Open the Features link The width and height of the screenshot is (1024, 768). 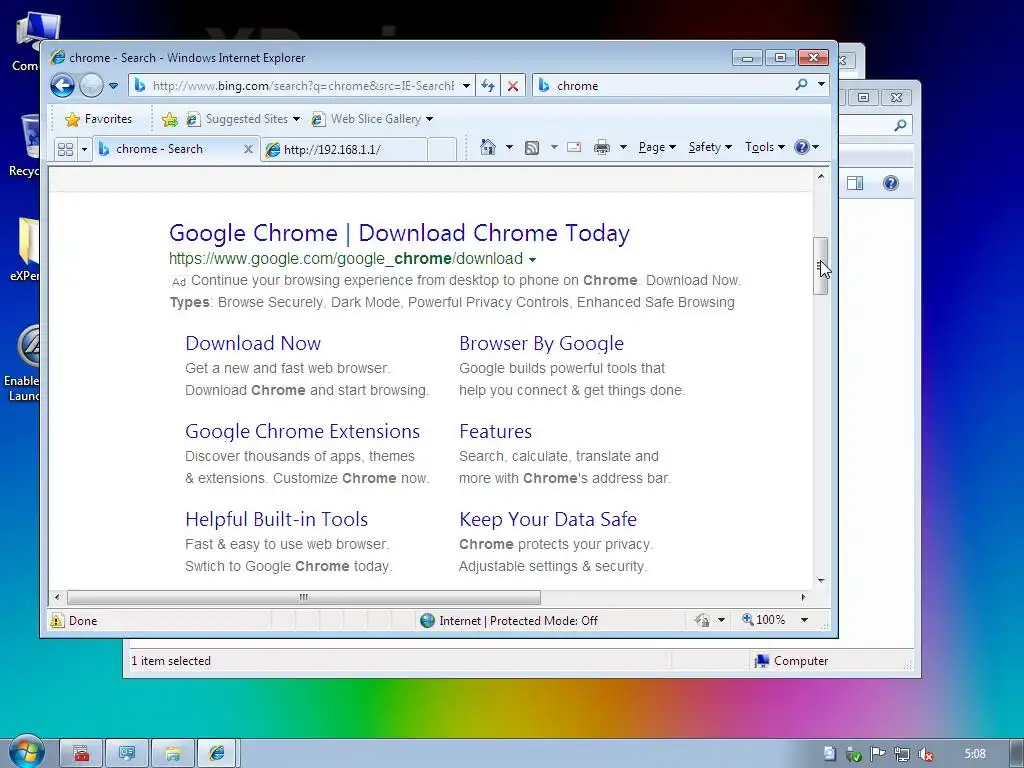click(x=495, y=432)
